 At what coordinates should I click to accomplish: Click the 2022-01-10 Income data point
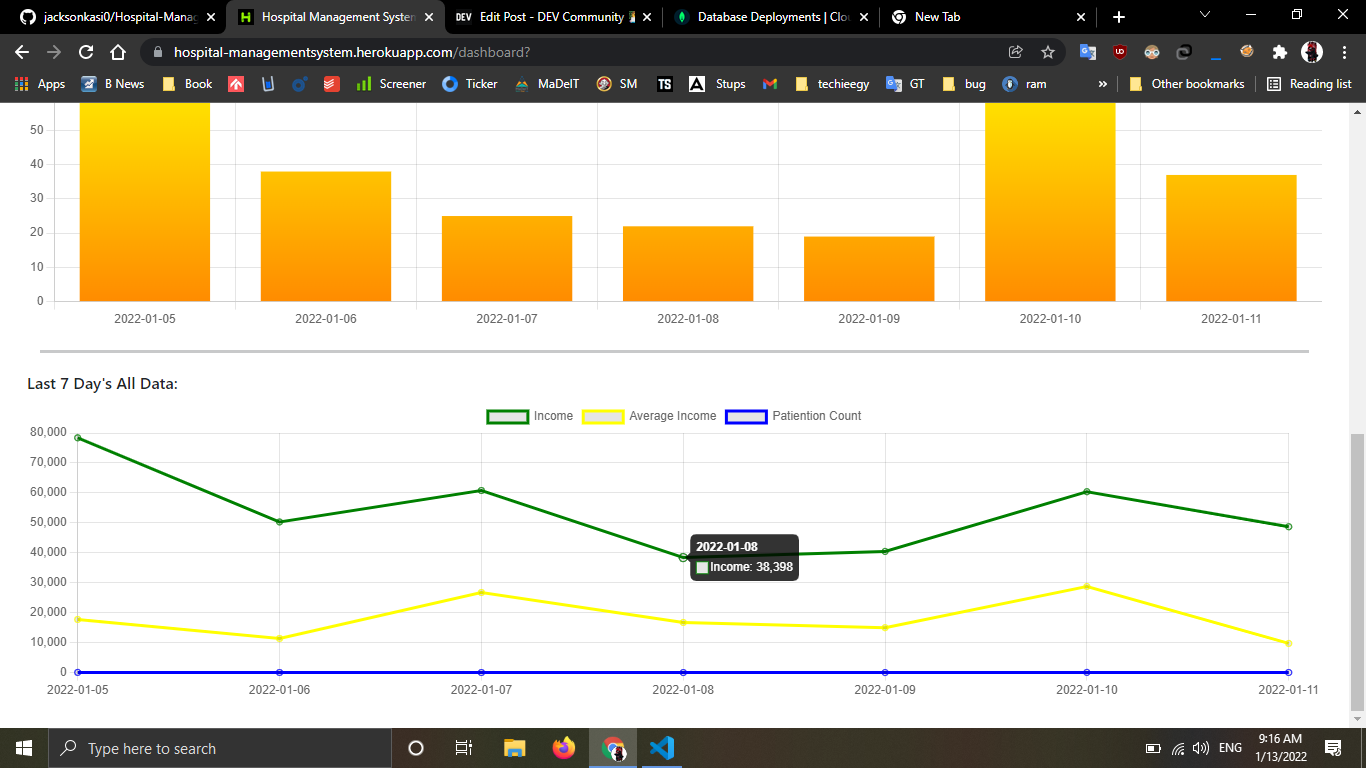pos(1086,492)
